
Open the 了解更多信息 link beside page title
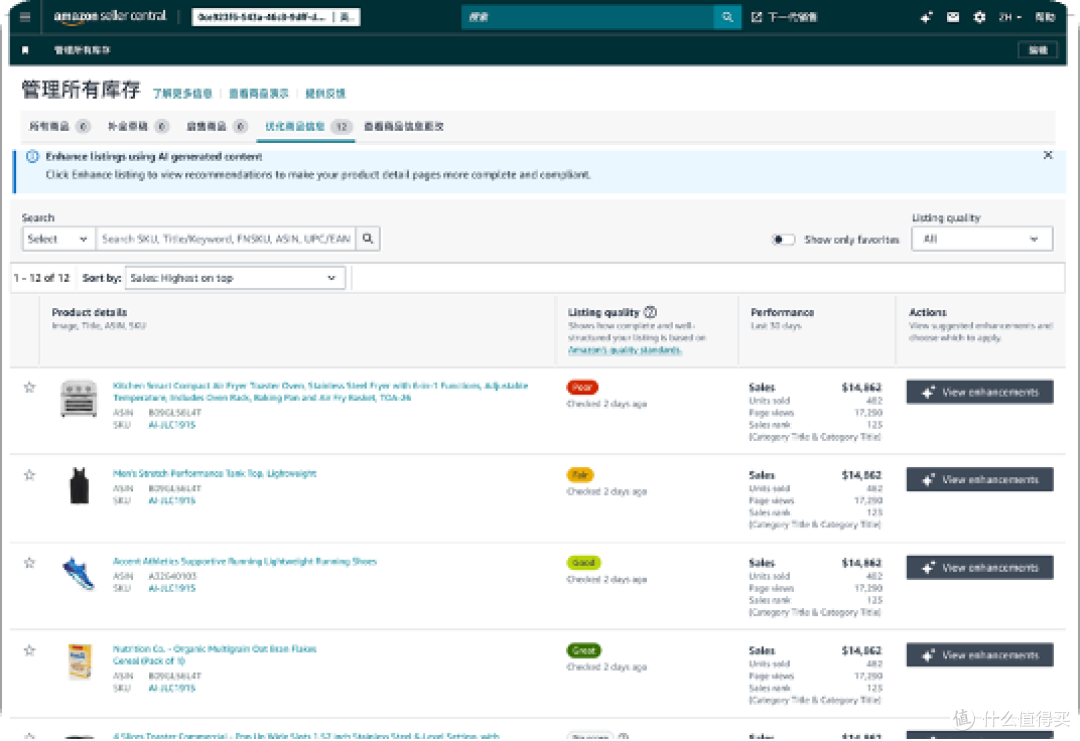point(182,93)
